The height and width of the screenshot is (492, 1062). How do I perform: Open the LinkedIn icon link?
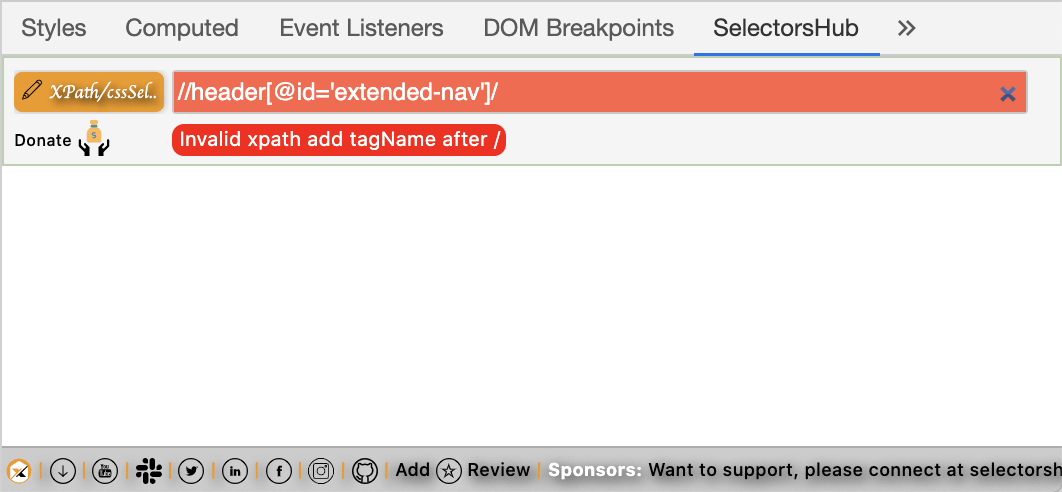[235, 471]
